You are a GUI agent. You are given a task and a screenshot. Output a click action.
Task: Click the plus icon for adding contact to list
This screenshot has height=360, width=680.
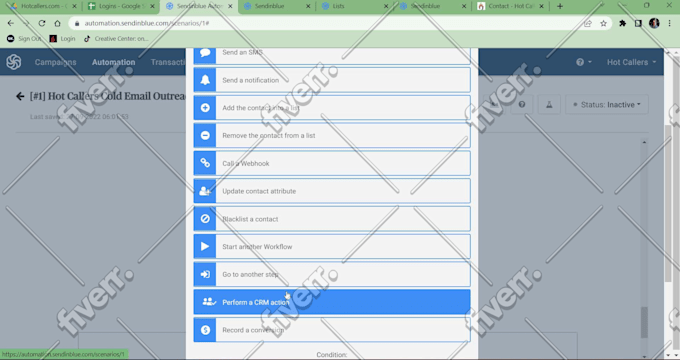(205, 108)
